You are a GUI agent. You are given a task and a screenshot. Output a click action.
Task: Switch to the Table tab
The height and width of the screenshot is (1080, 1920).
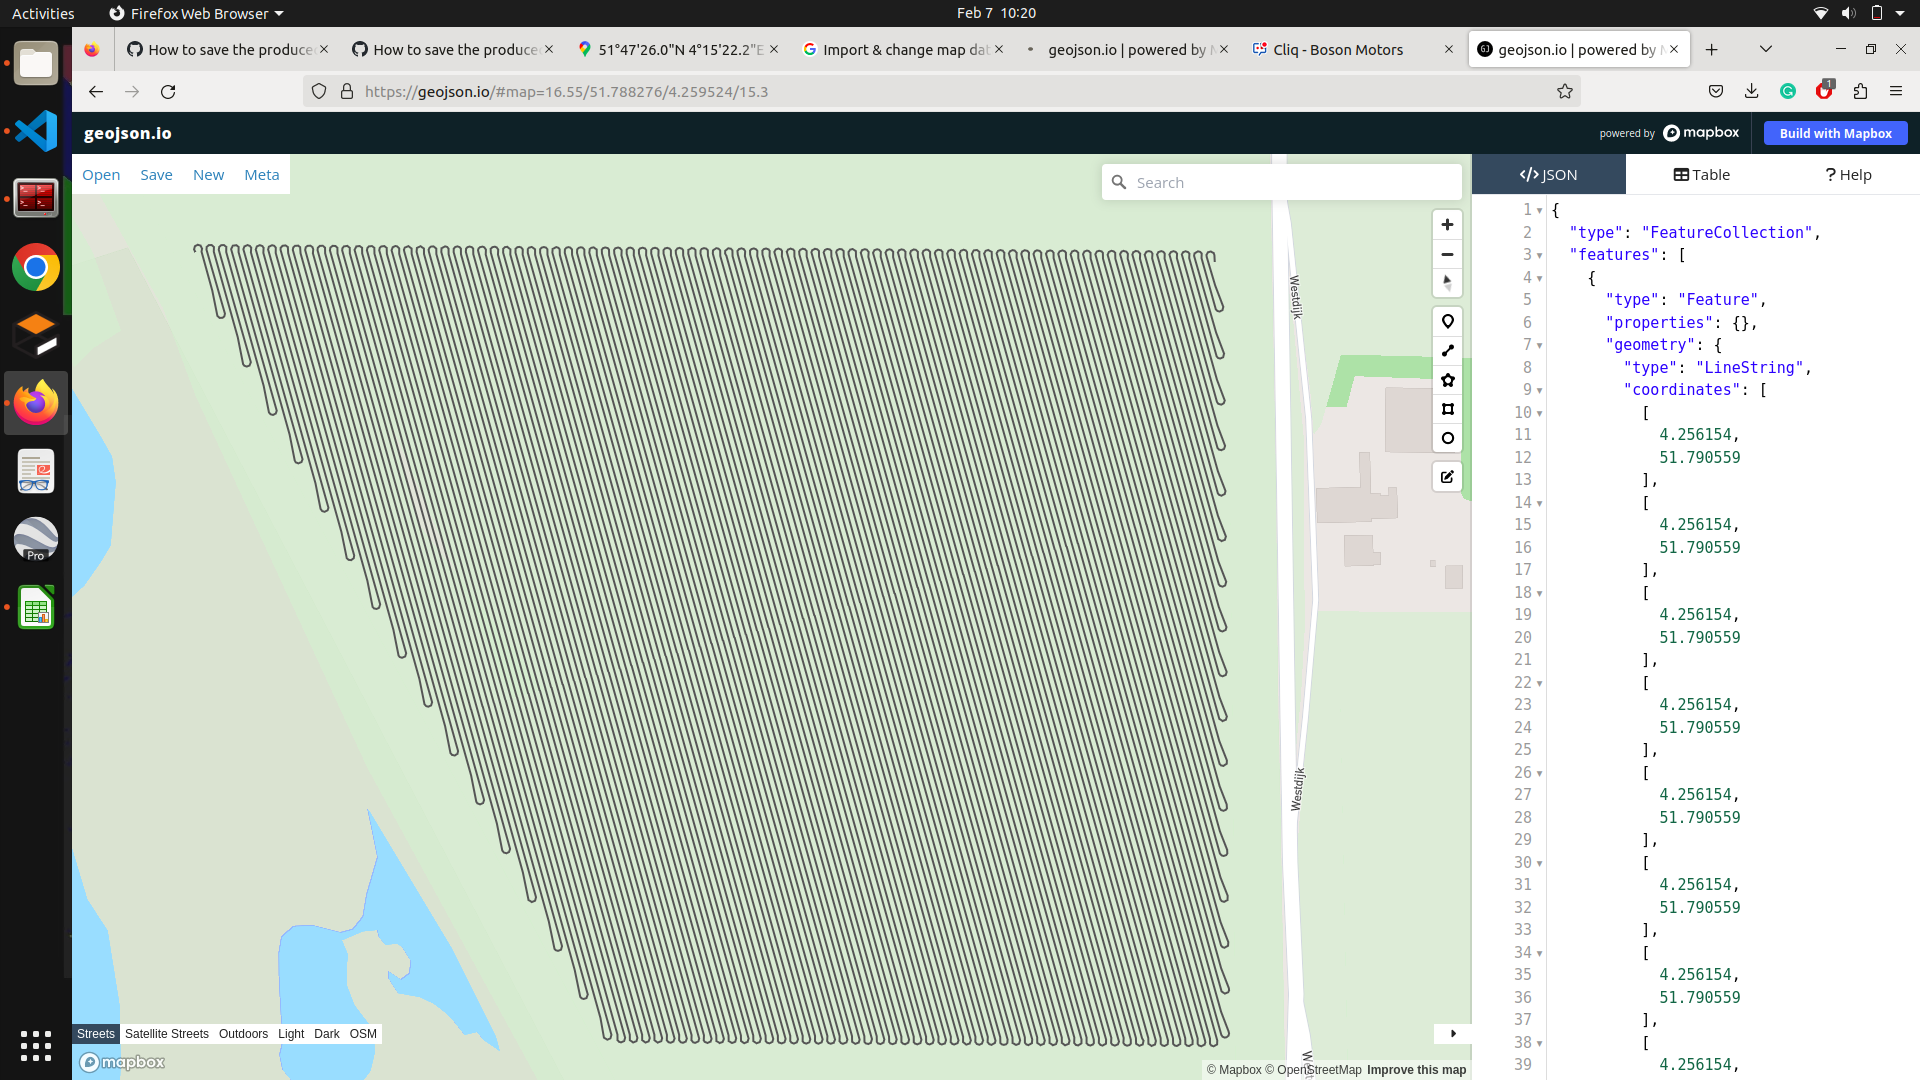pyautogui.click(x=1700, y=174)
